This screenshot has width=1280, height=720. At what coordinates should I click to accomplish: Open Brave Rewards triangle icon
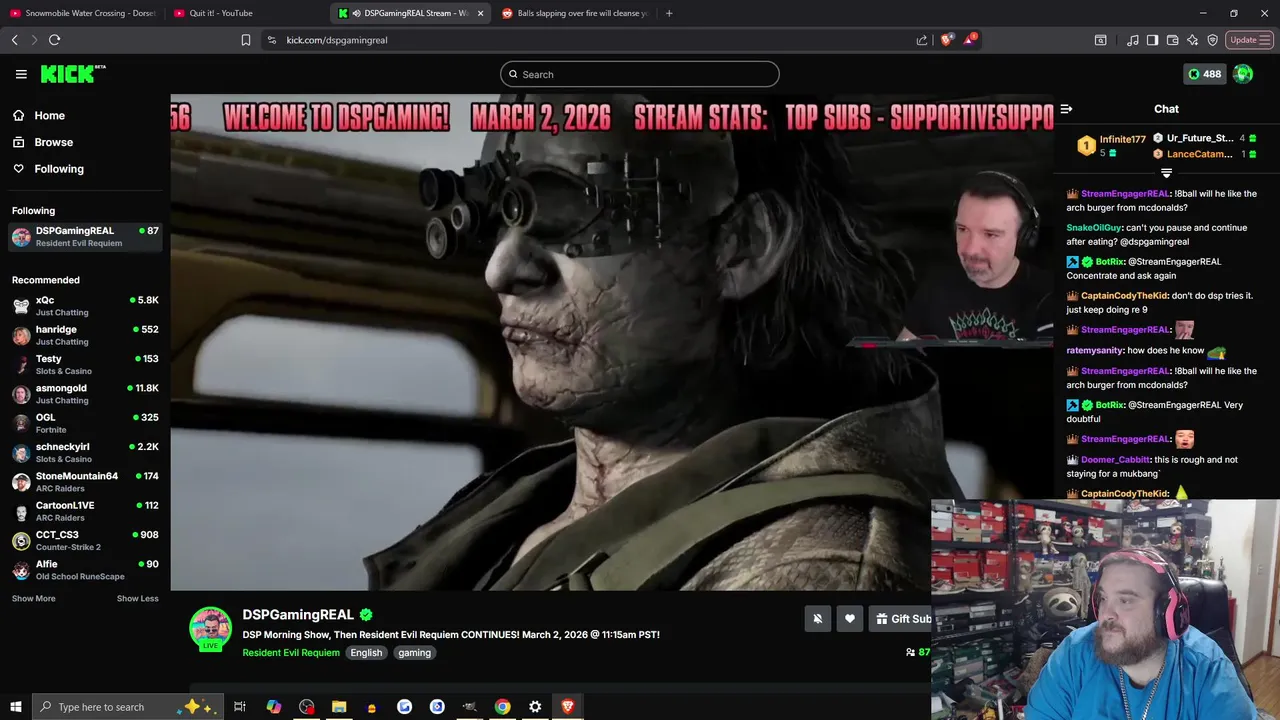(x=969, y=40)
